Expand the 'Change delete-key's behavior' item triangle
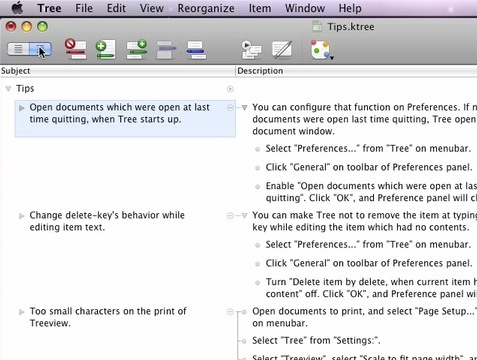This screenshot has width=477, height=360. (x=22, y=216)
